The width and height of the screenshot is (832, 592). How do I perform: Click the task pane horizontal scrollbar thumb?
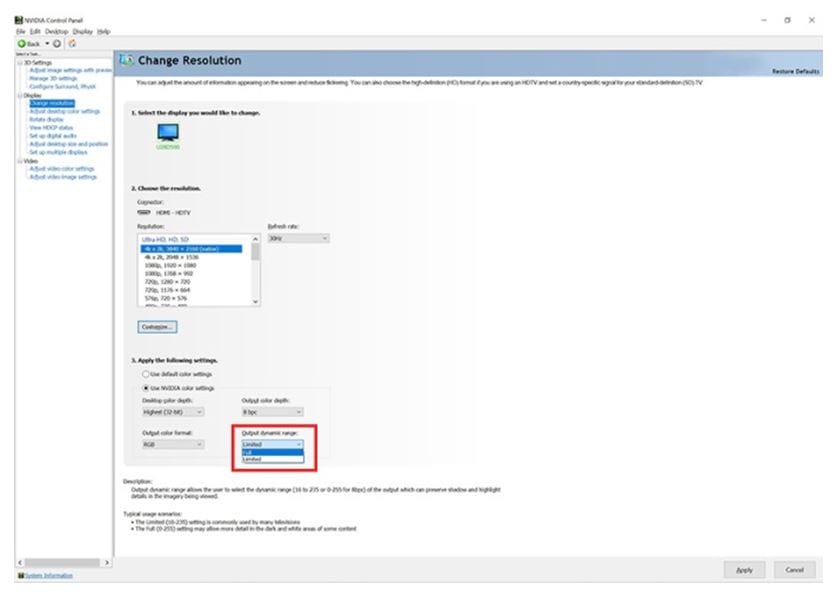point(62,562)
